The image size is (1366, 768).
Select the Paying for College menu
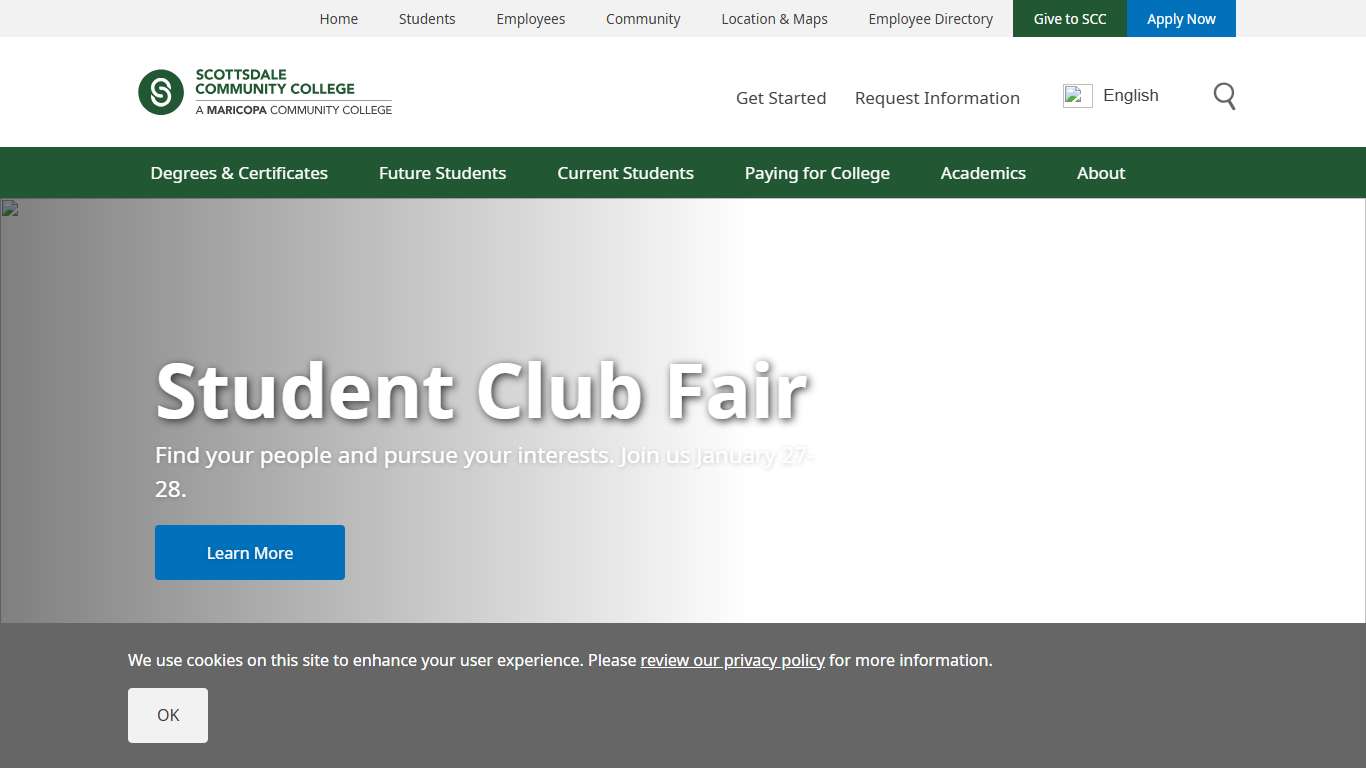click(x=817, y=172)
